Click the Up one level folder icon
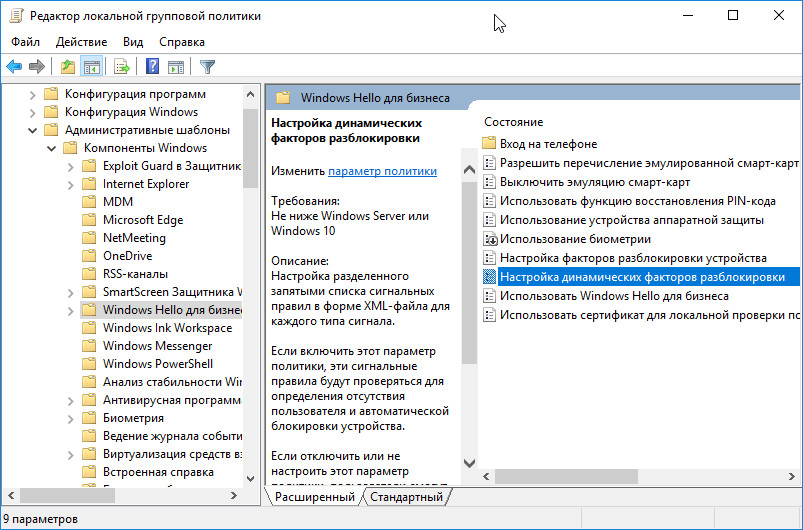Image resolution: width=803 pixels, height=530 pixels. (67, 67)
